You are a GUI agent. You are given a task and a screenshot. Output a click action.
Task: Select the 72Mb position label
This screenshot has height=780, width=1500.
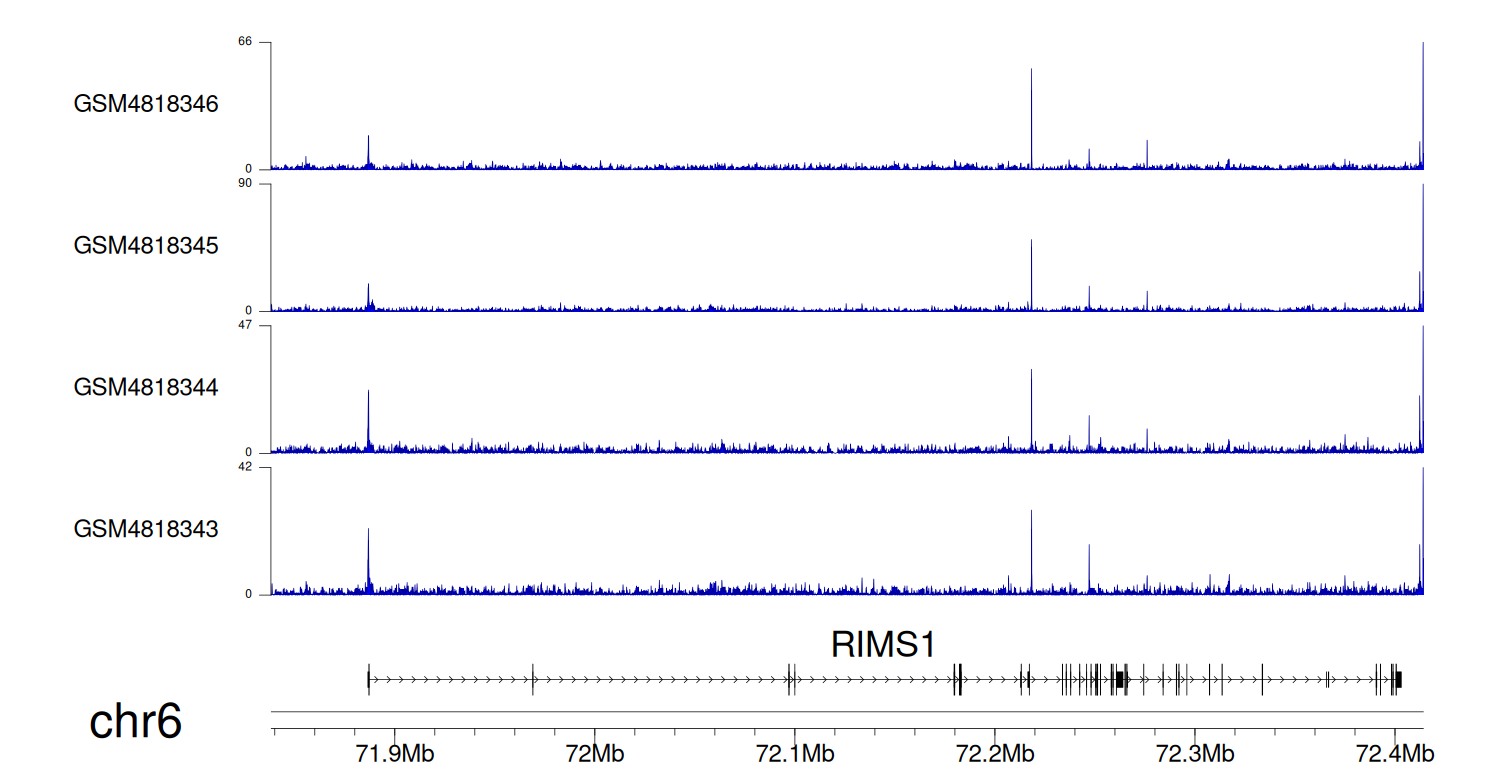pos(594,752)
